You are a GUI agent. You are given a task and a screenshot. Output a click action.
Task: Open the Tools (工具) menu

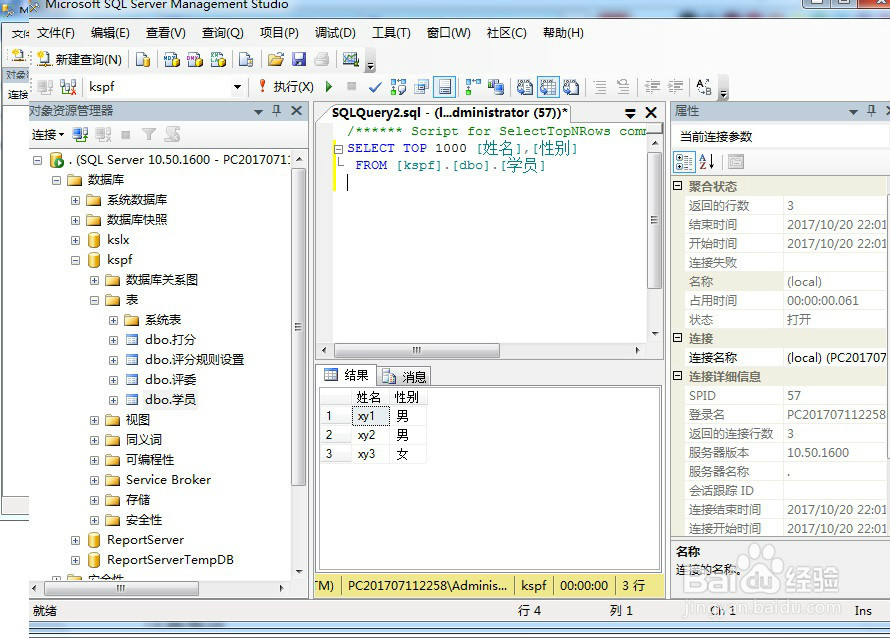[391, 33]
